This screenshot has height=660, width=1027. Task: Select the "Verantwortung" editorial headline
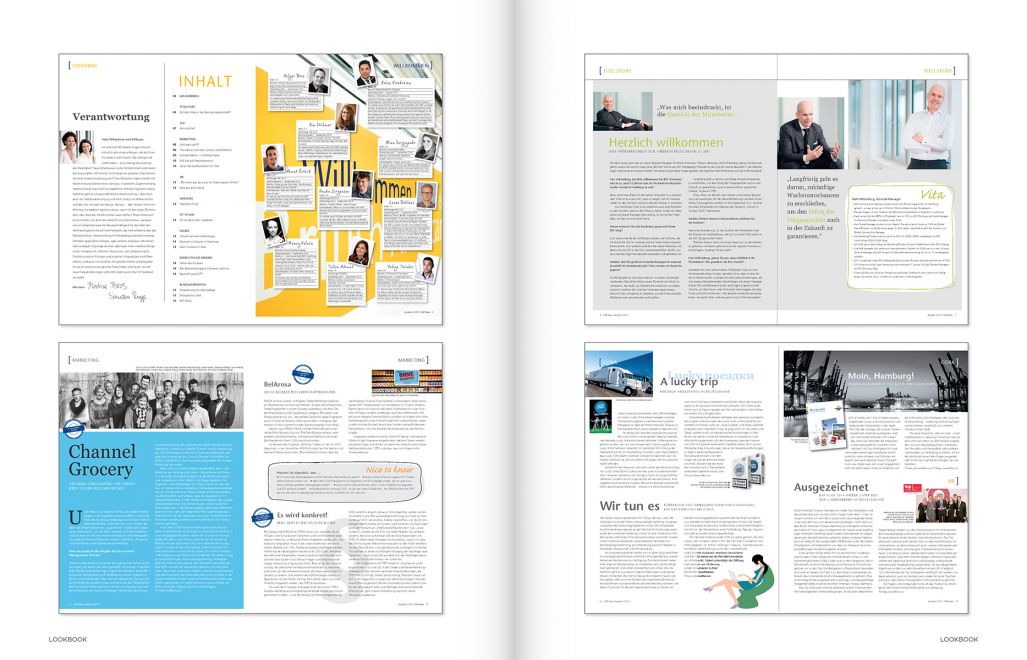111,117
